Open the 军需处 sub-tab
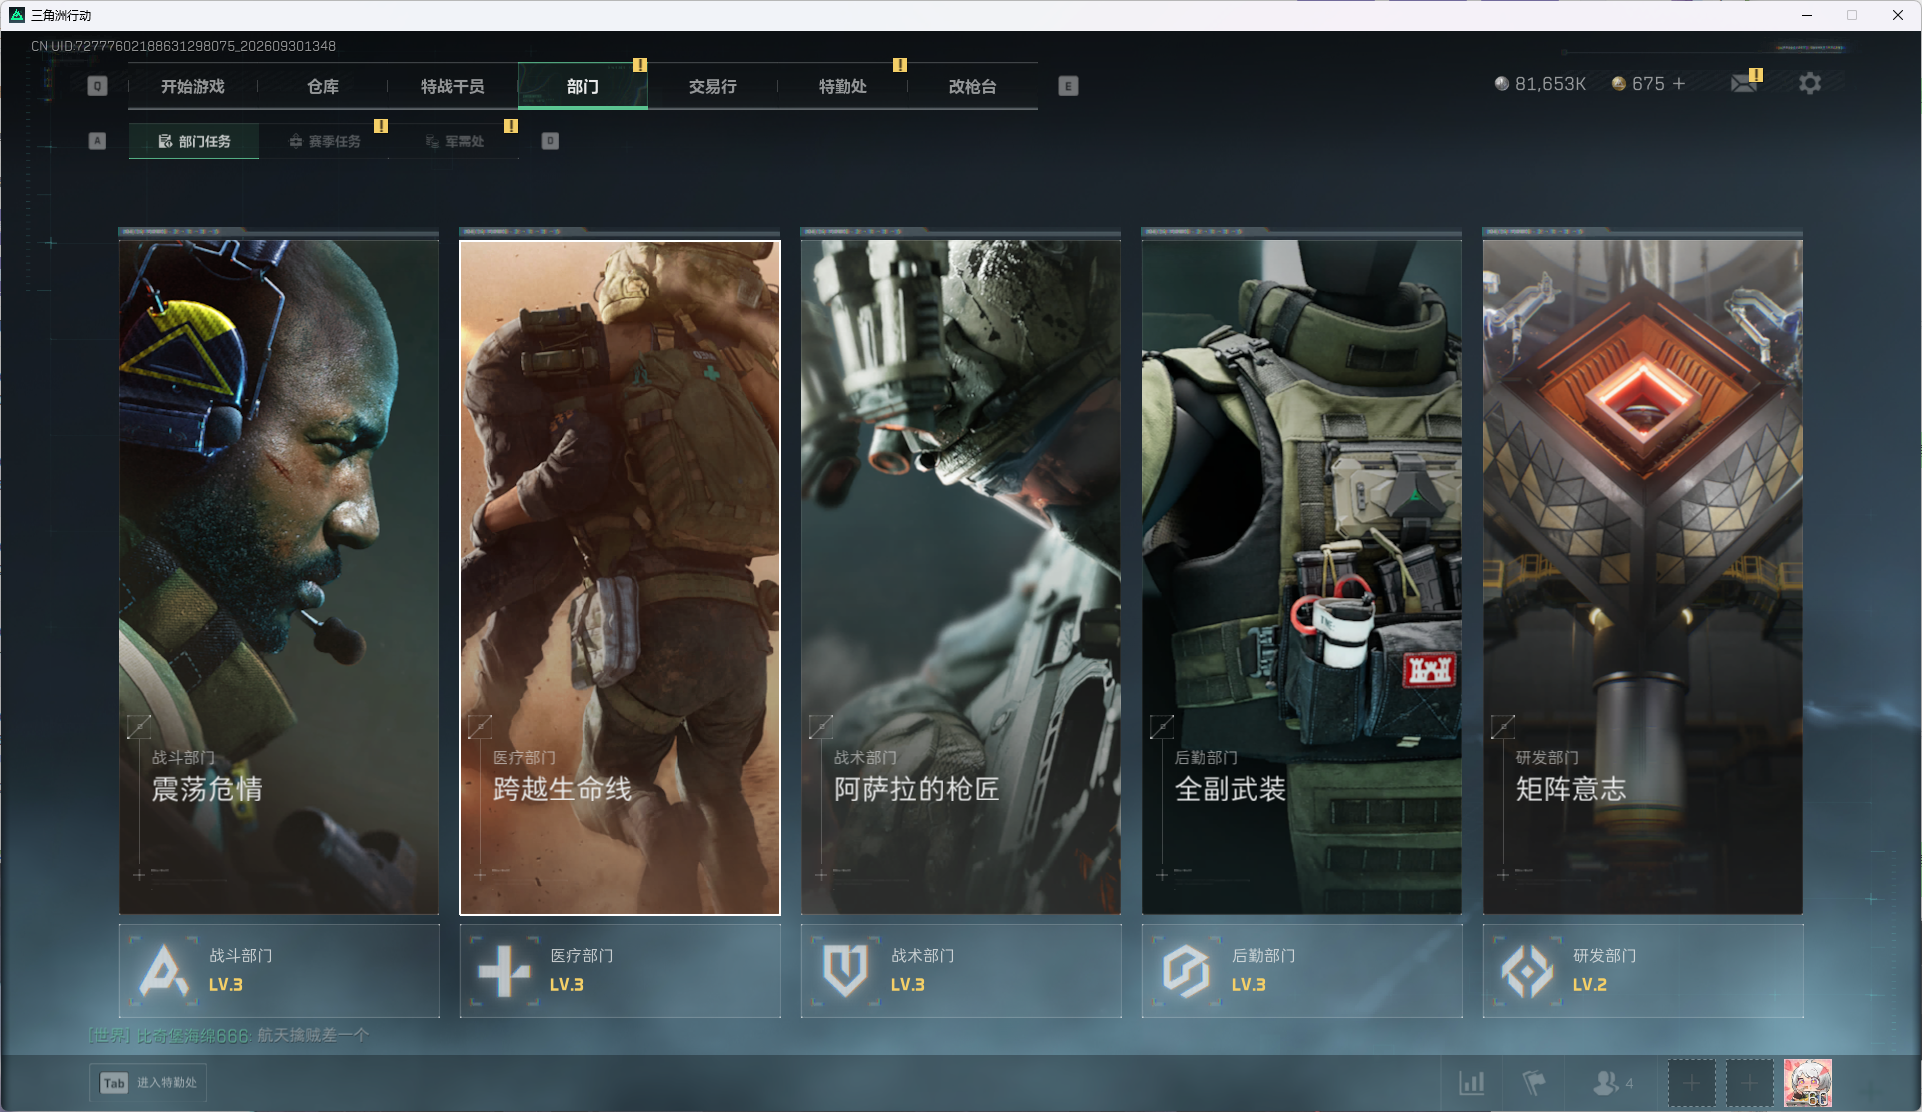Screen dimensions: 1922x1112 tap(454, 142)
